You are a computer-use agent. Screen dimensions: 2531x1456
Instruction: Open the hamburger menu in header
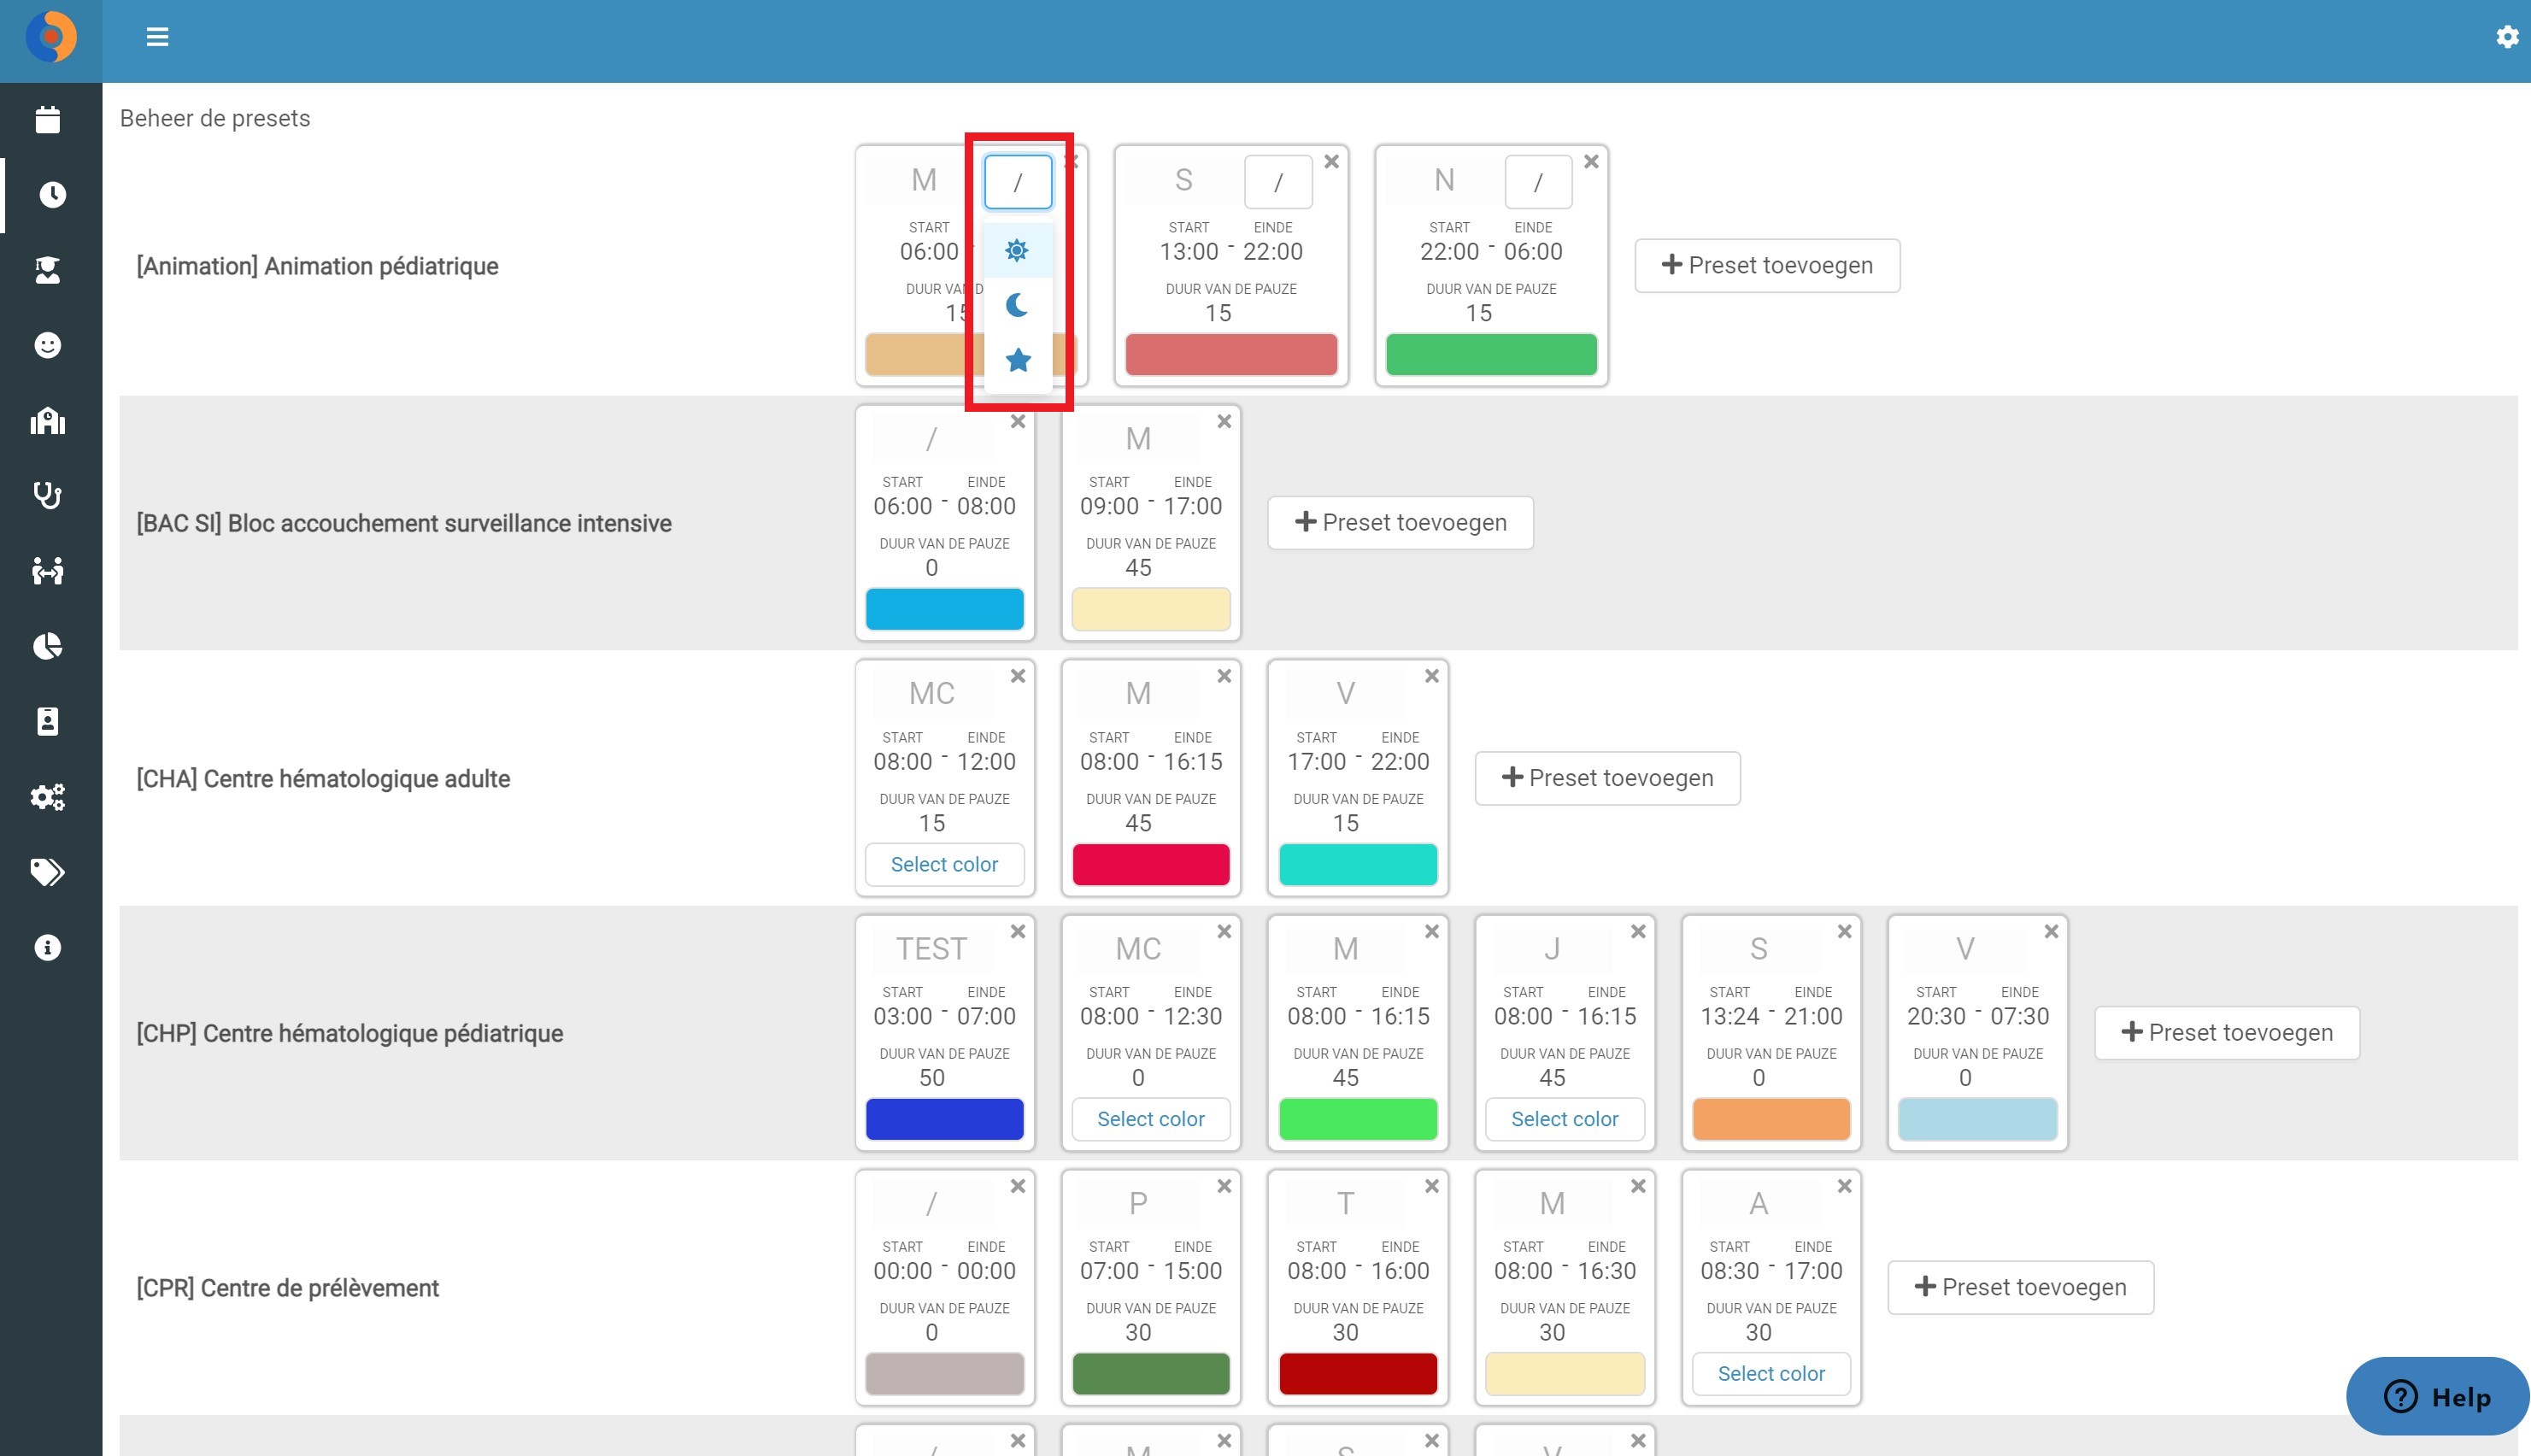point(157,37)
